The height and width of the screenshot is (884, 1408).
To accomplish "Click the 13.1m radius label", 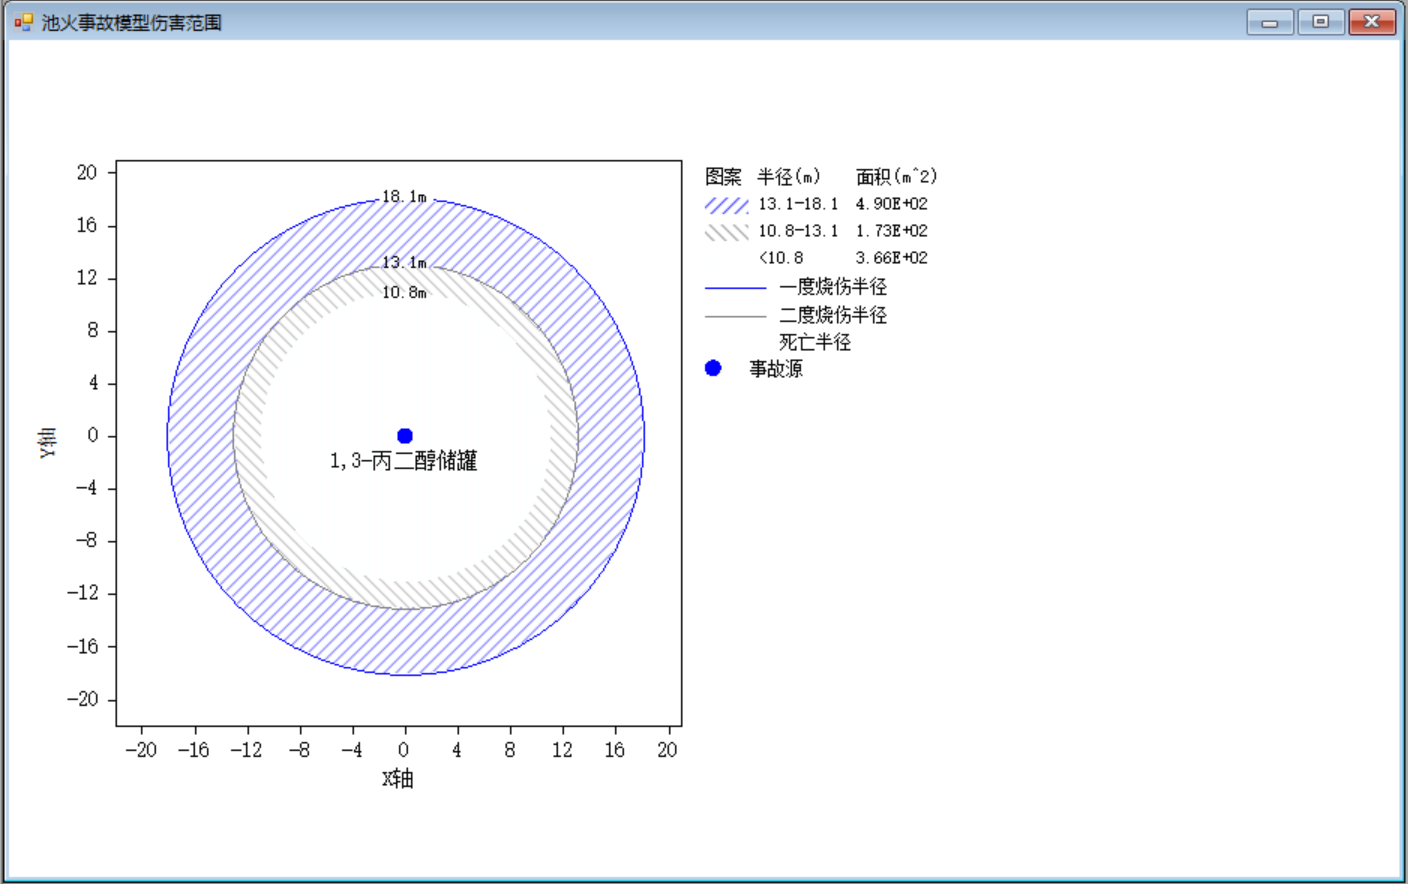I will pos(404,263).
